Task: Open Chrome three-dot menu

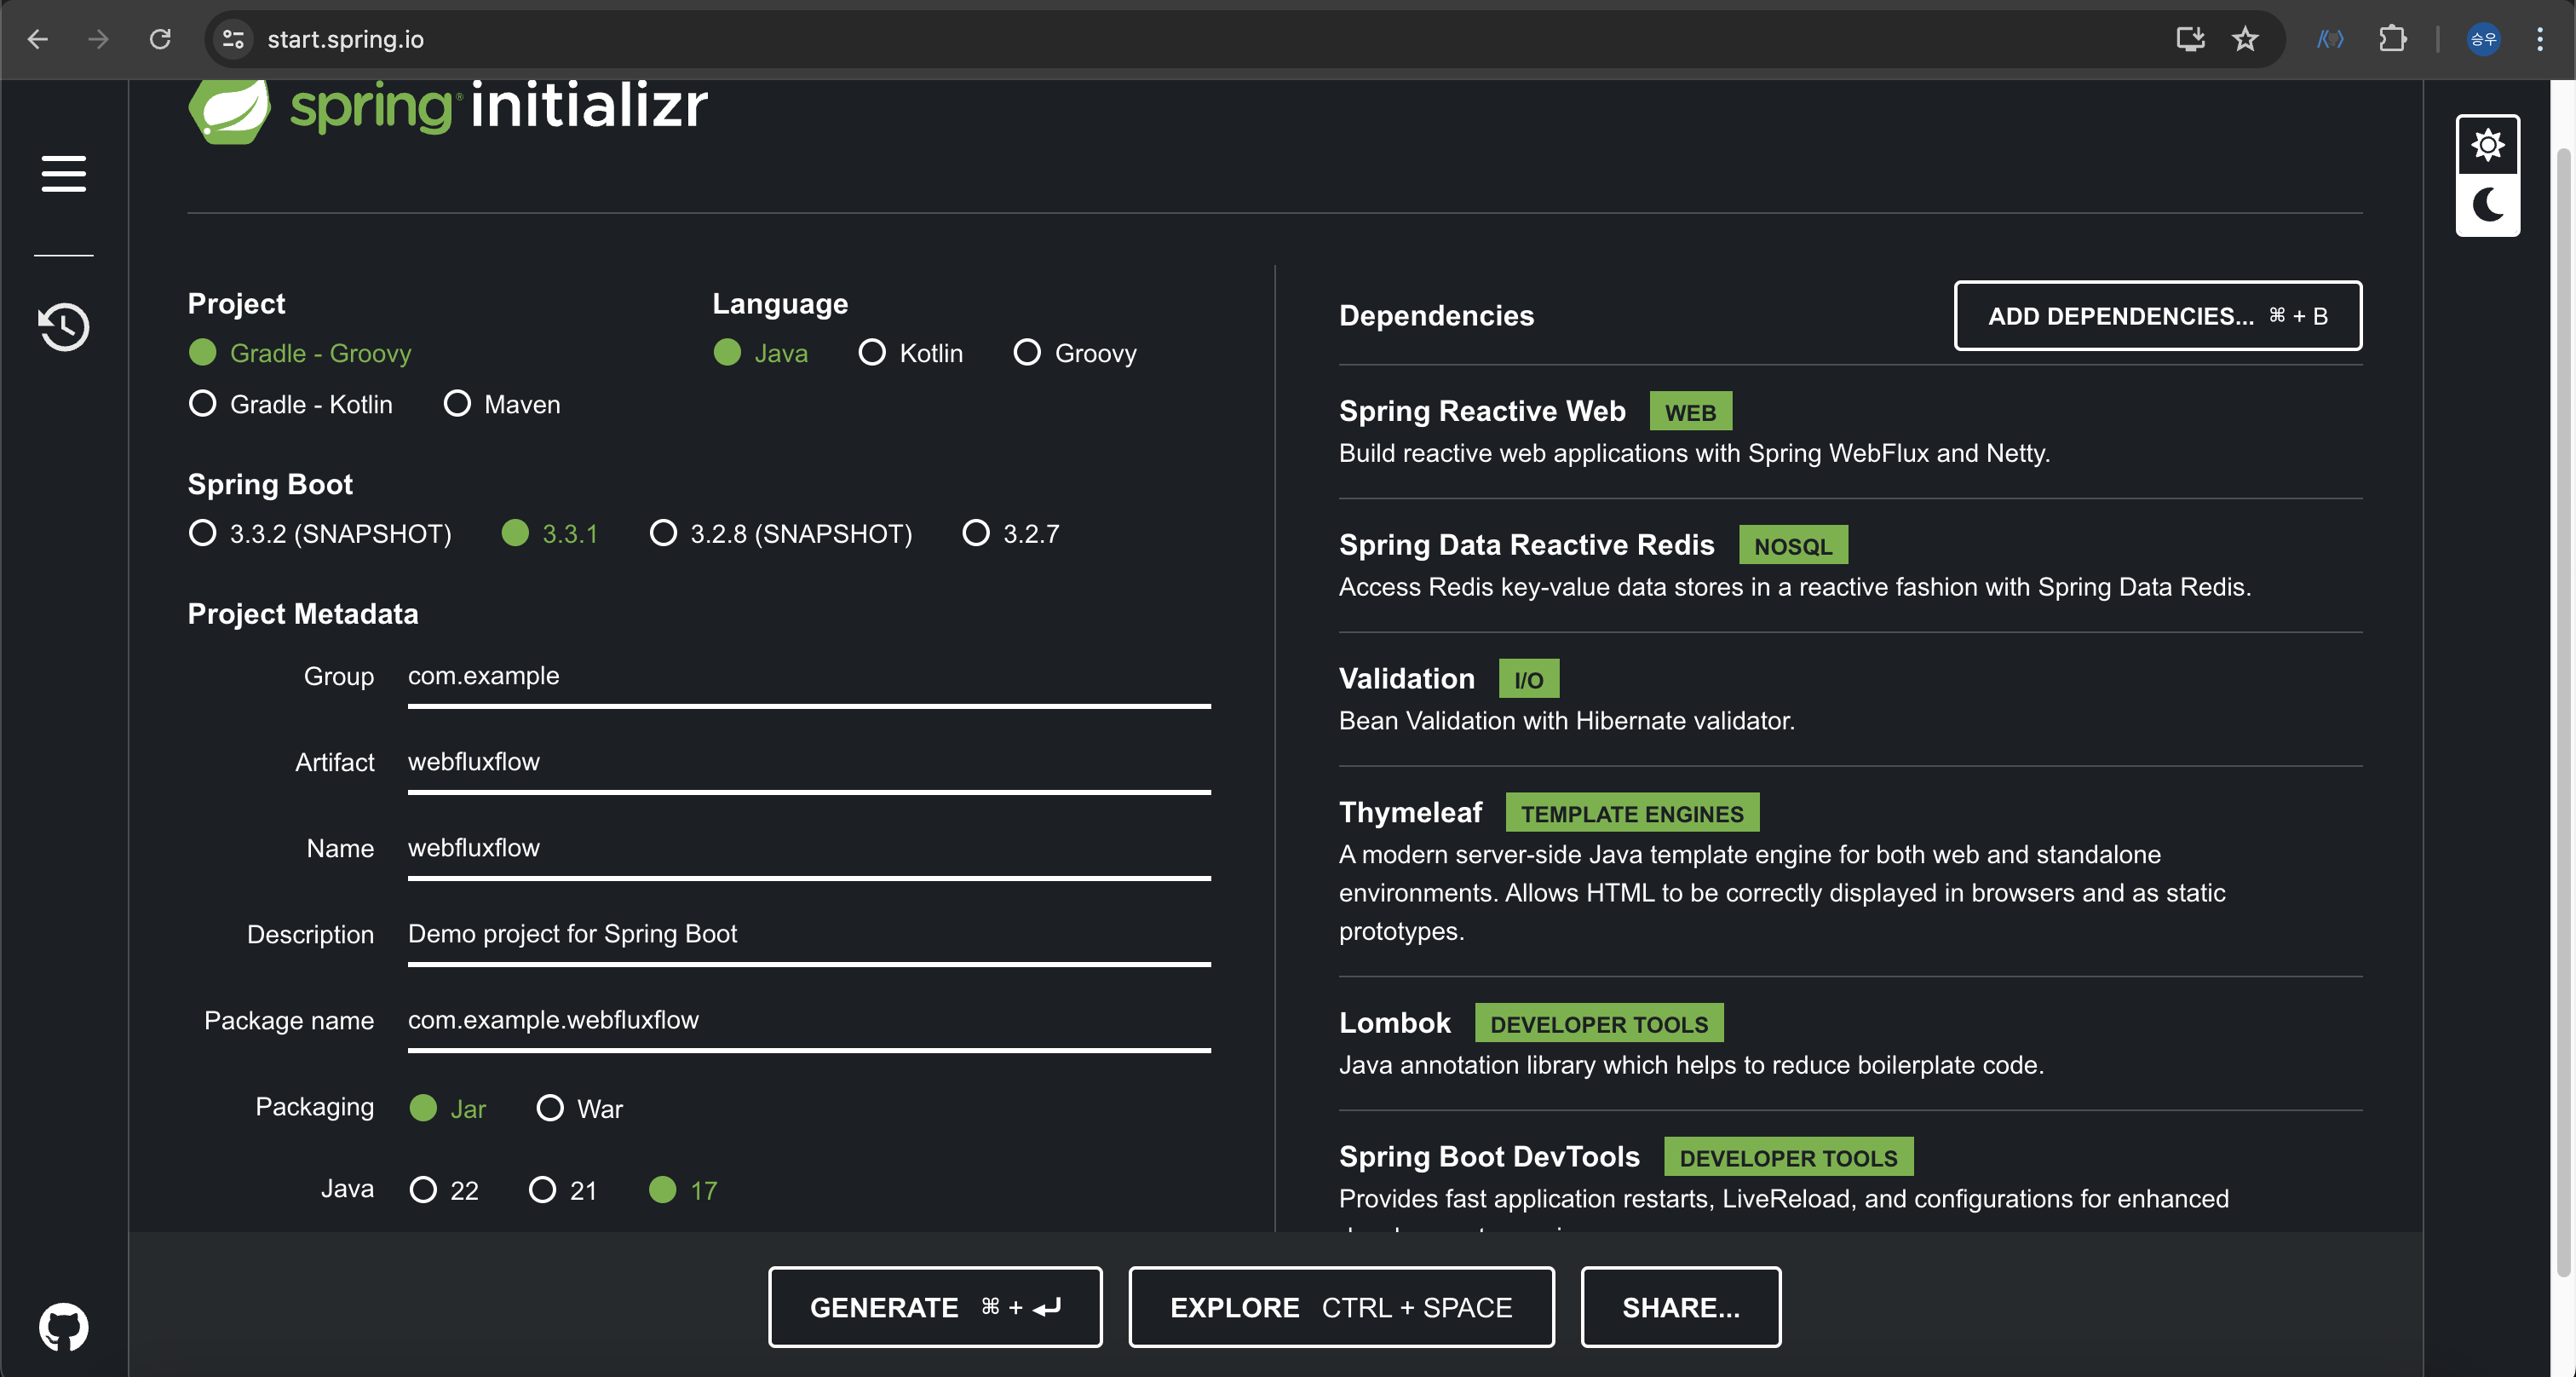Action: 2539,39
